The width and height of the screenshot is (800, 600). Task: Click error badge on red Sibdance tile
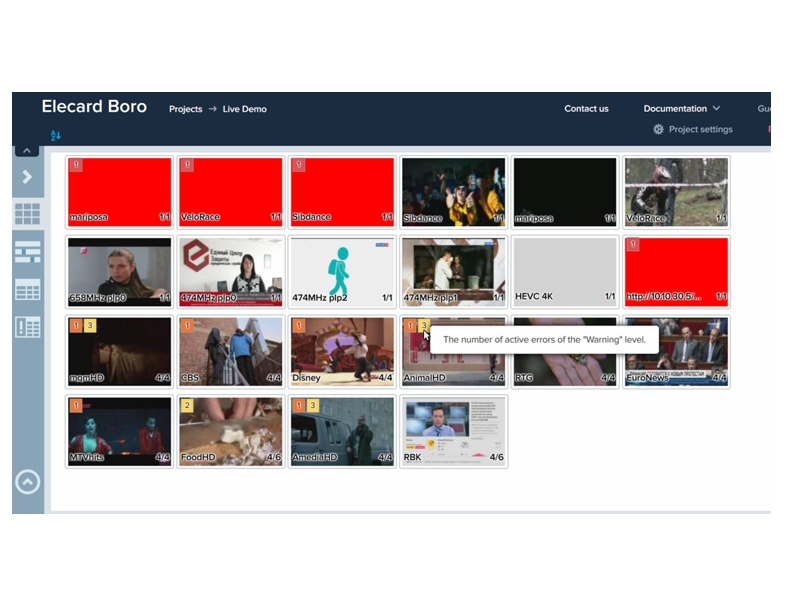point(299,165)
